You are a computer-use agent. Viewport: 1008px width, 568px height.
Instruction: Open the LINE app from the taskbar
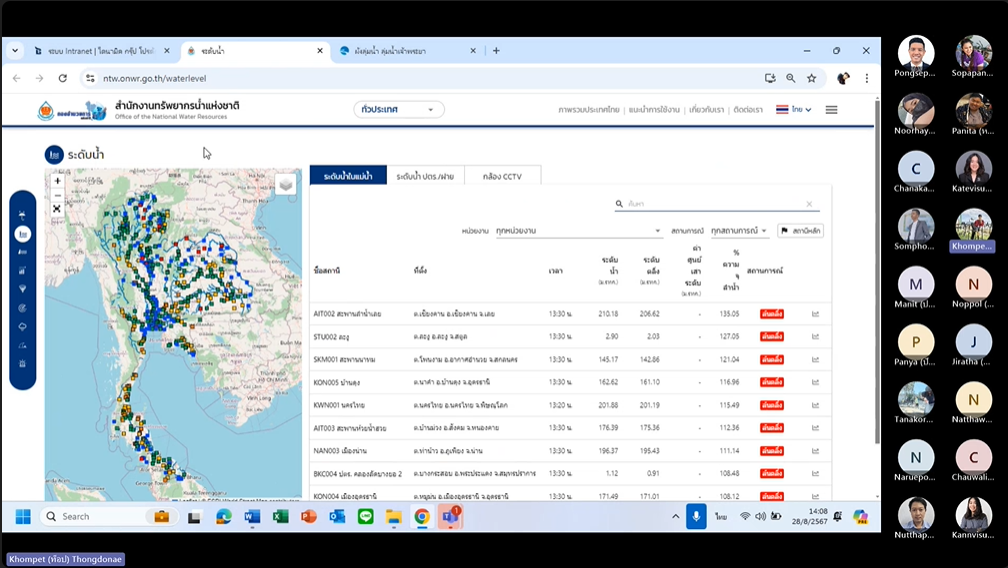point(366,517)
